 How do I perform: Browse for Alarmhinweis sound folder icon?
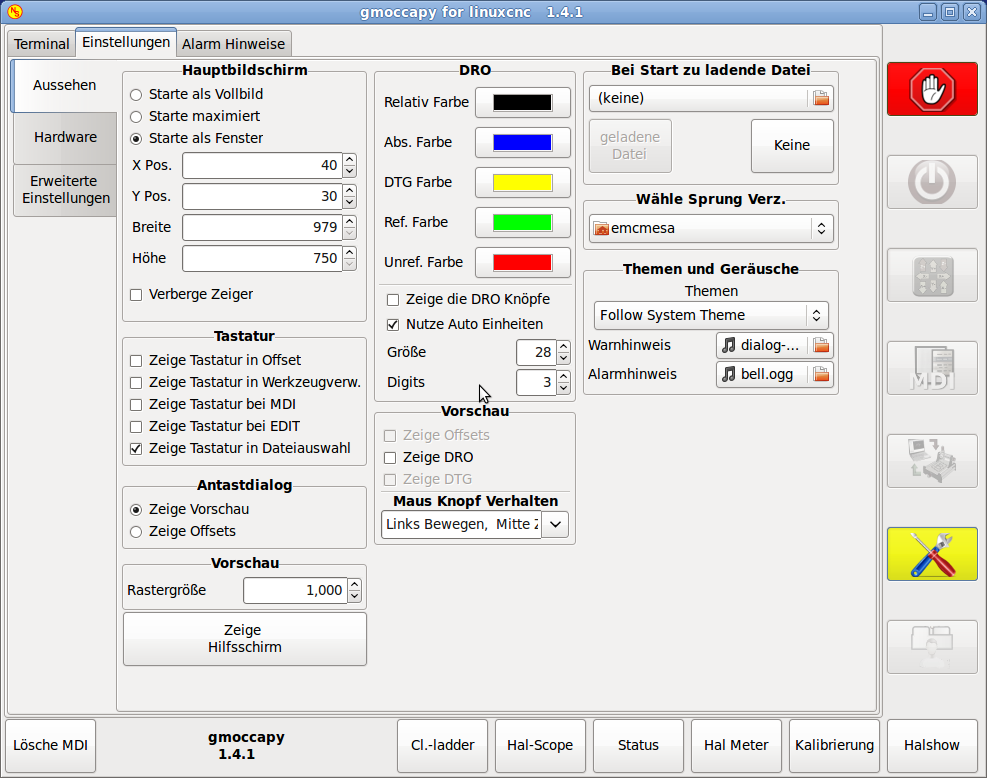(821, 374)
